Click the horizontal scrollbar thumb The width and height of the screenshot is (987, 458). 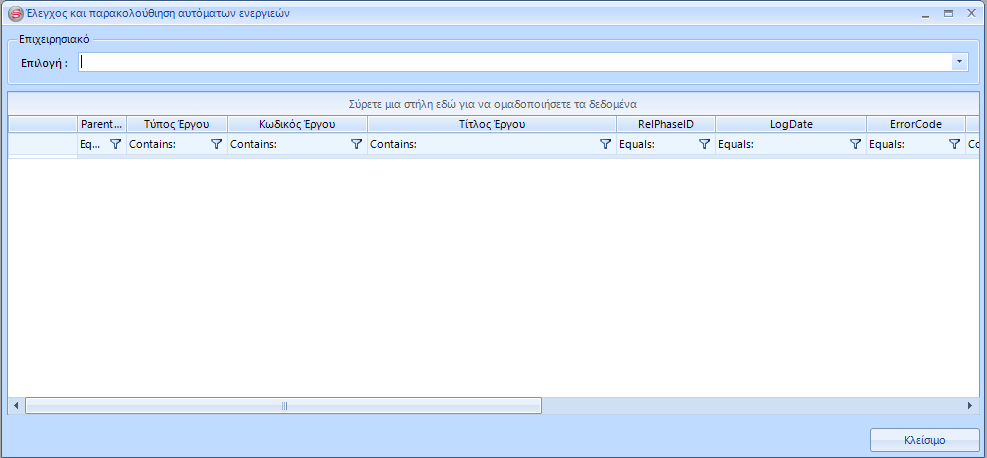pos(283,406)
